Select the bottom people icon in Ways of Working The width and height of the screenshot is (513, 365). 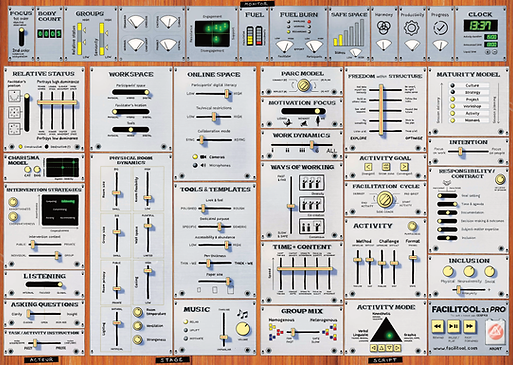click(311, 226)
